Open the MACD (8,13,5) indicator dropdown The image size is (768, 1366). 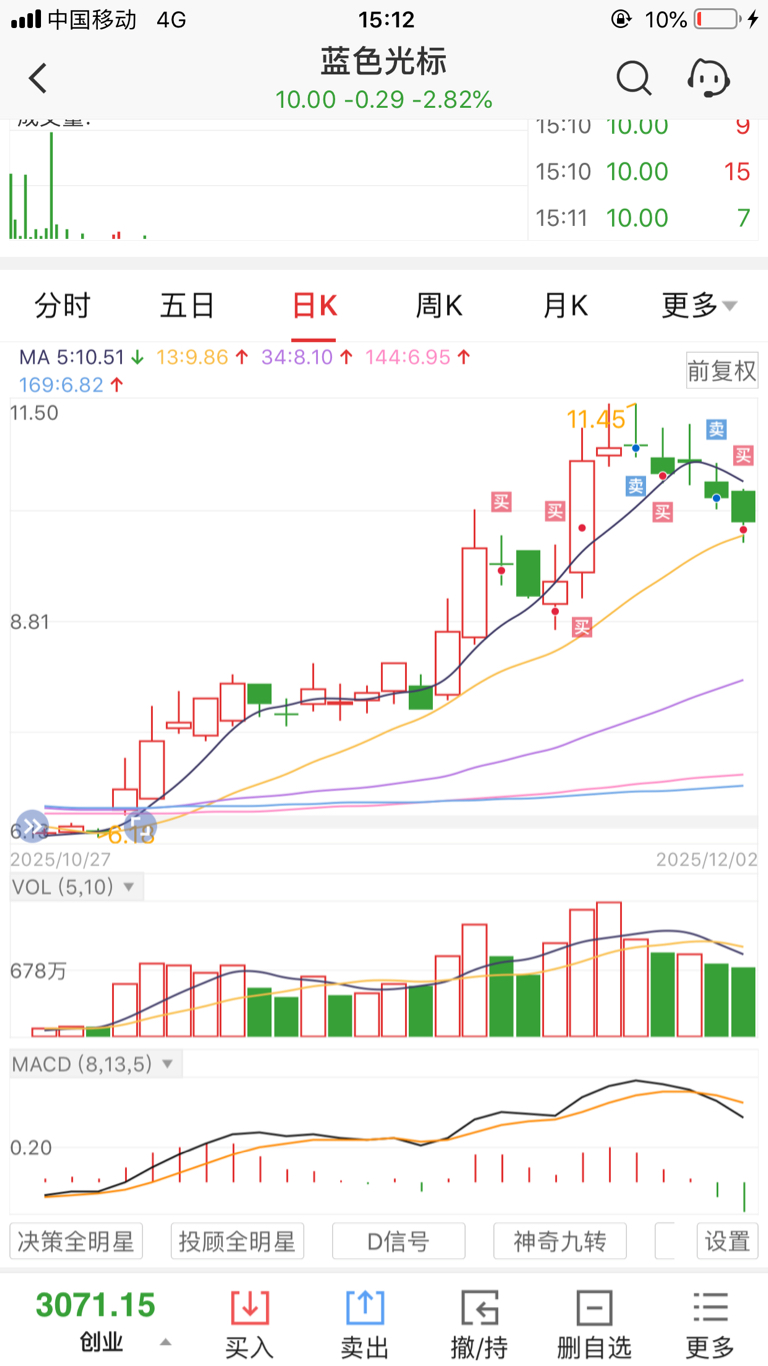95,1064
